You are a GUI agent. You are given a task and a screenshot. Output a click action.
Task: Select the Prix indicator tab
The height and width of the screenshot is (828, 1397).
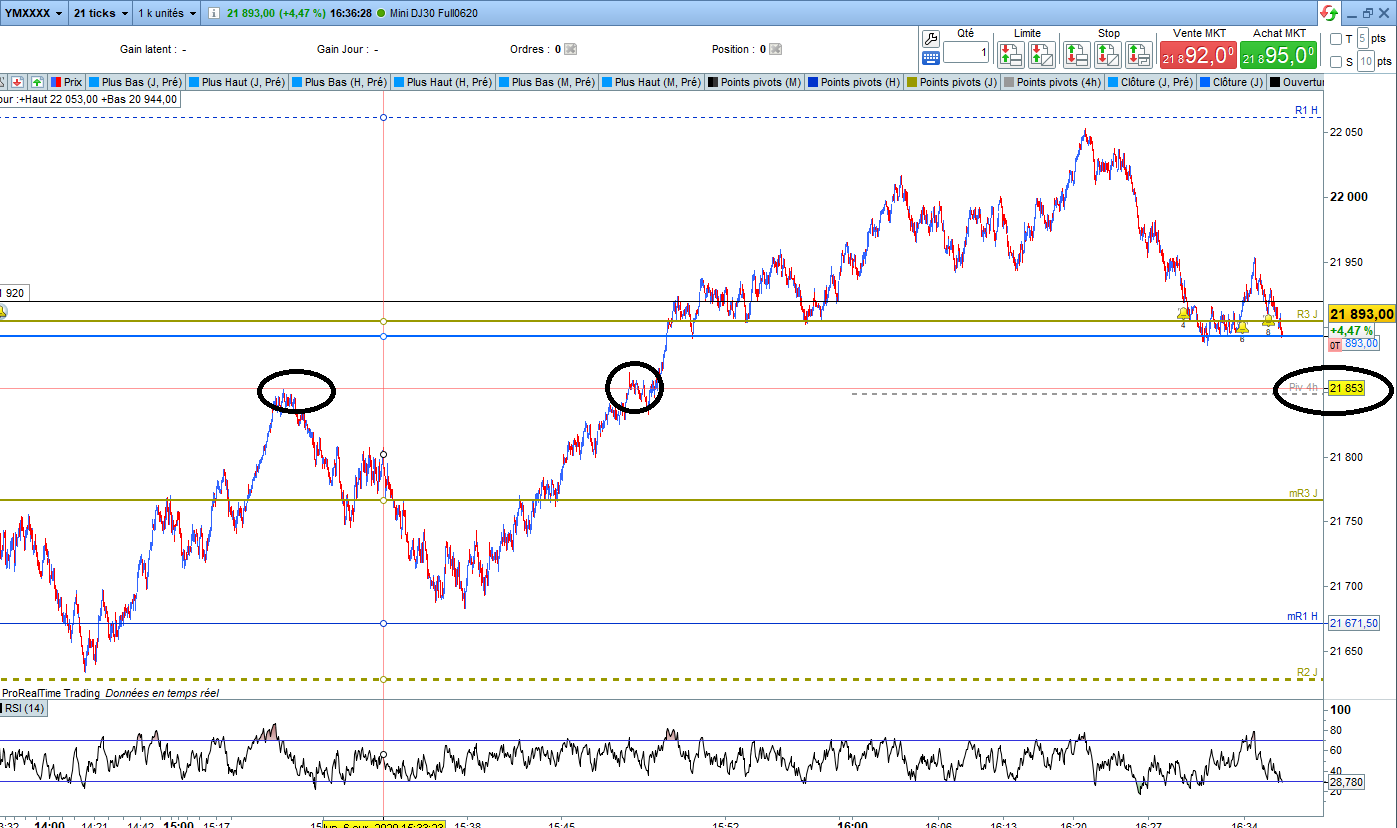[66, 82]
